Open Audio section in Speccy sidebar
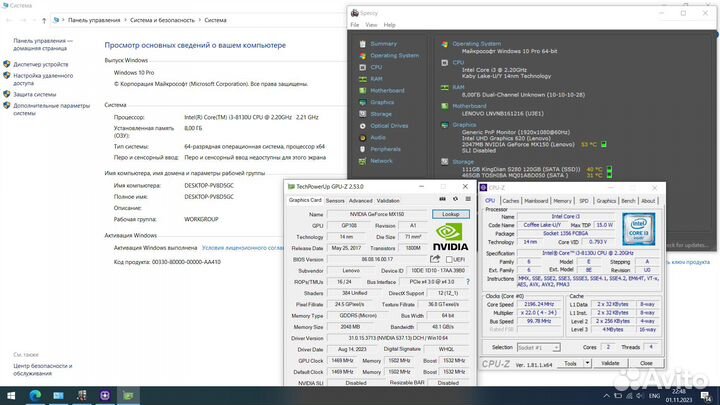The image size is (720, 405). point(378,138)
